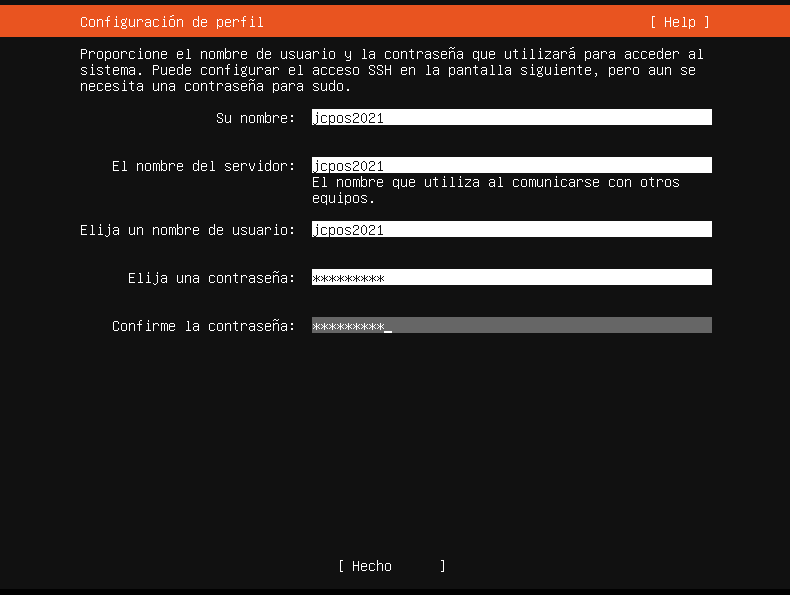Click the jcpos2021 text in username field
This screenshot has width=790, height=595.
(x=348, y=230)
